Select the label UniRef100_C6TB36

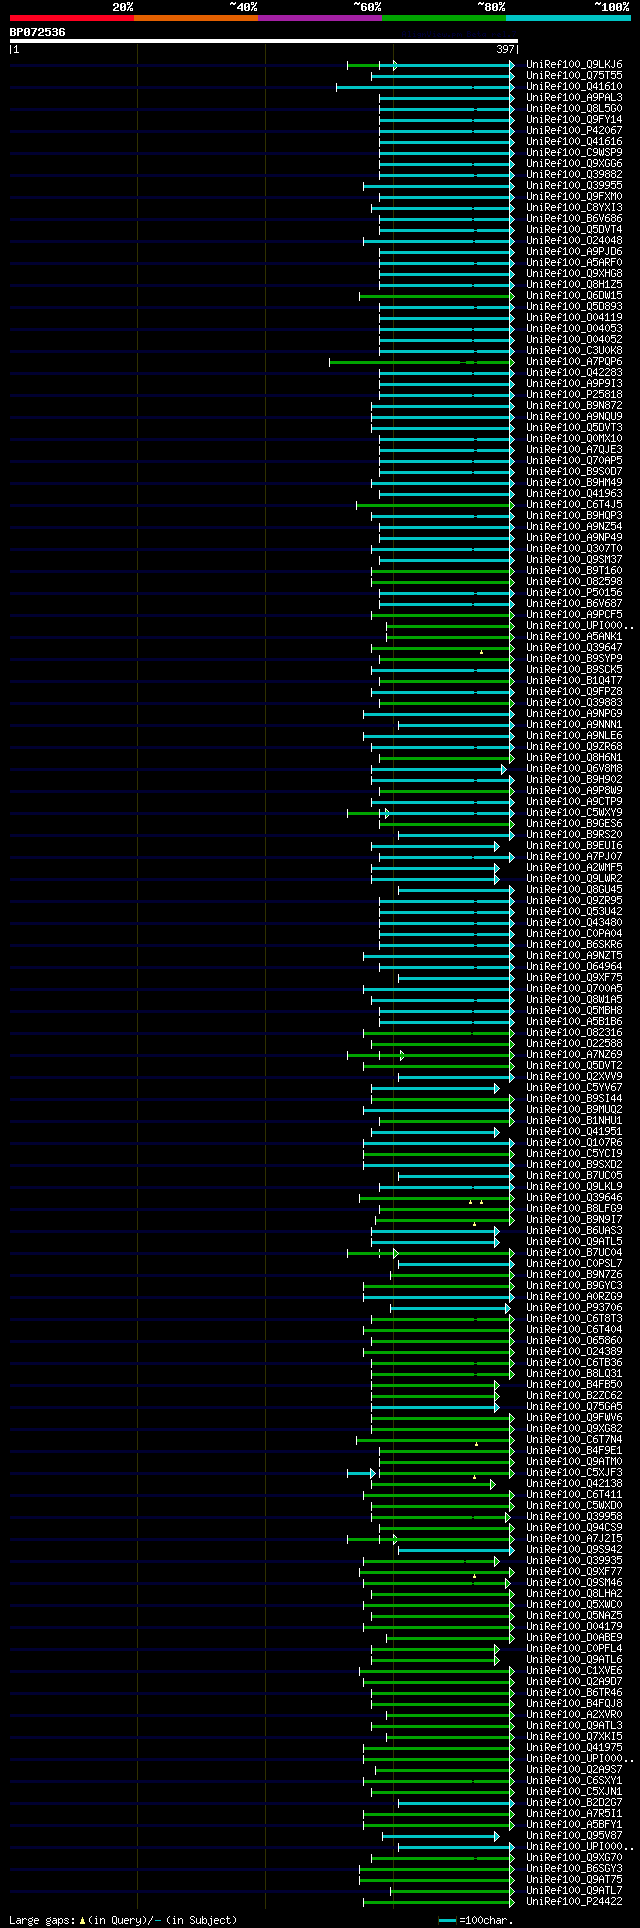(x=574, y=1362)
